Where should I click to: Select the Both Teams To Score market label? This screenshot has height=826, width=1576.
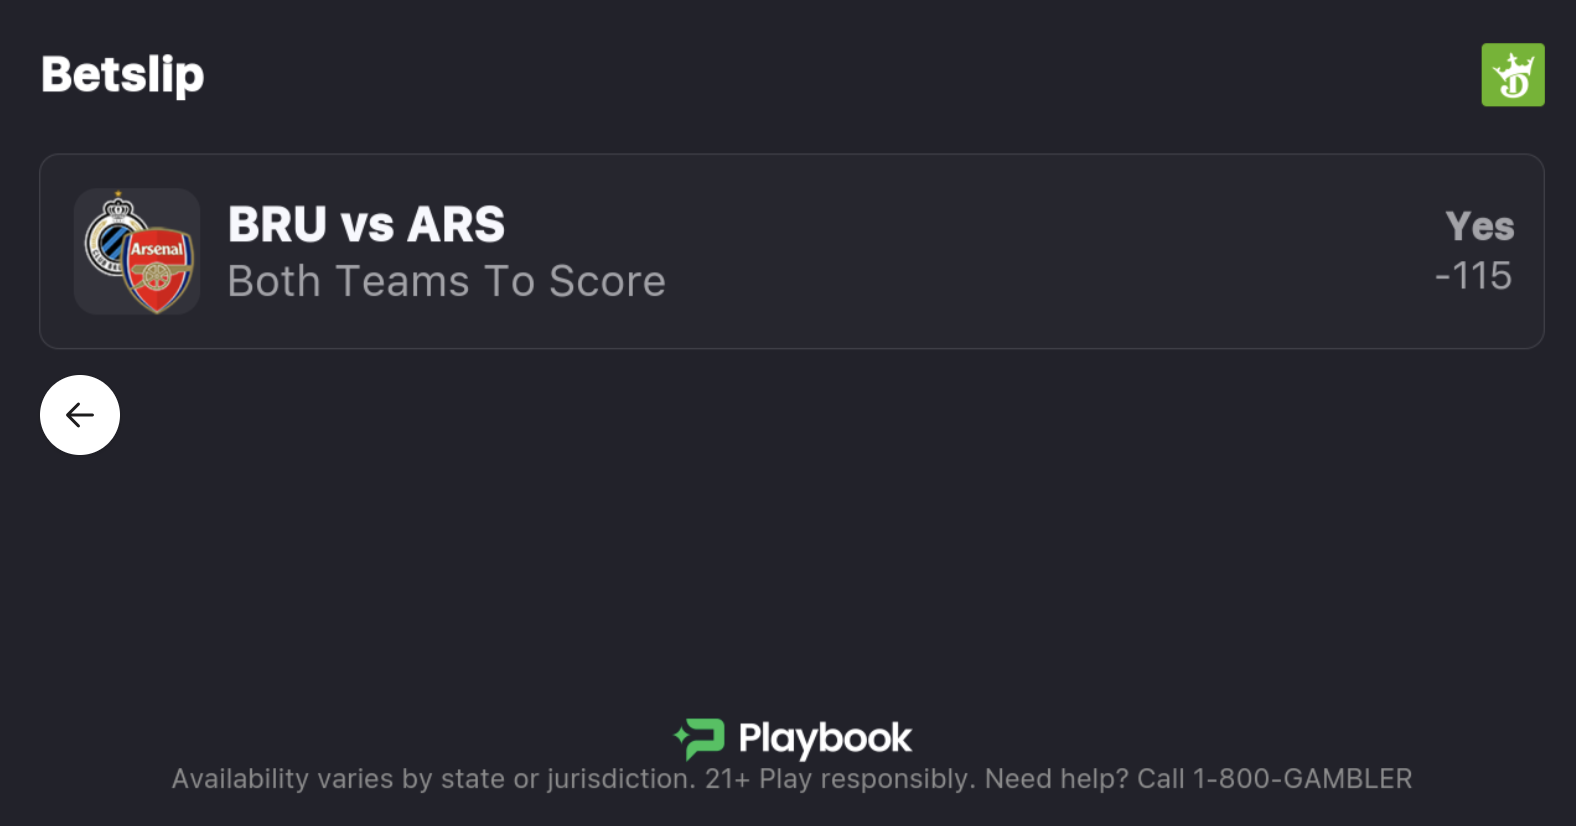click(x=446, y=281)
